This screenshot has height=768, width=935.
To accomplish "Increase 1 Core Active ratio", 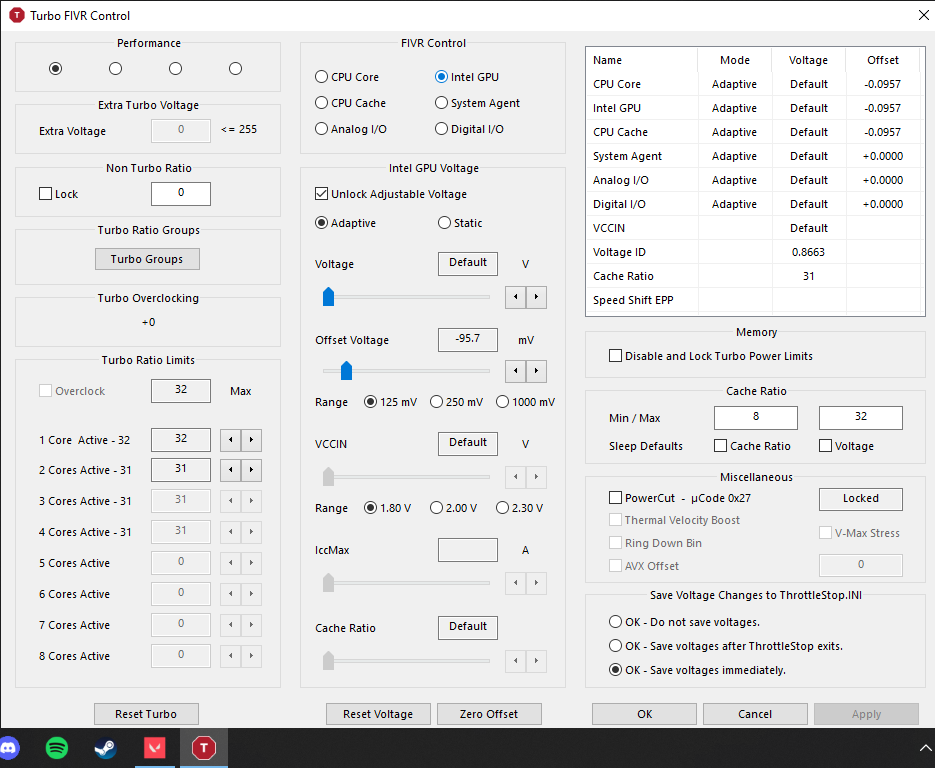I will pyautogui.click(x=251, y=440).
